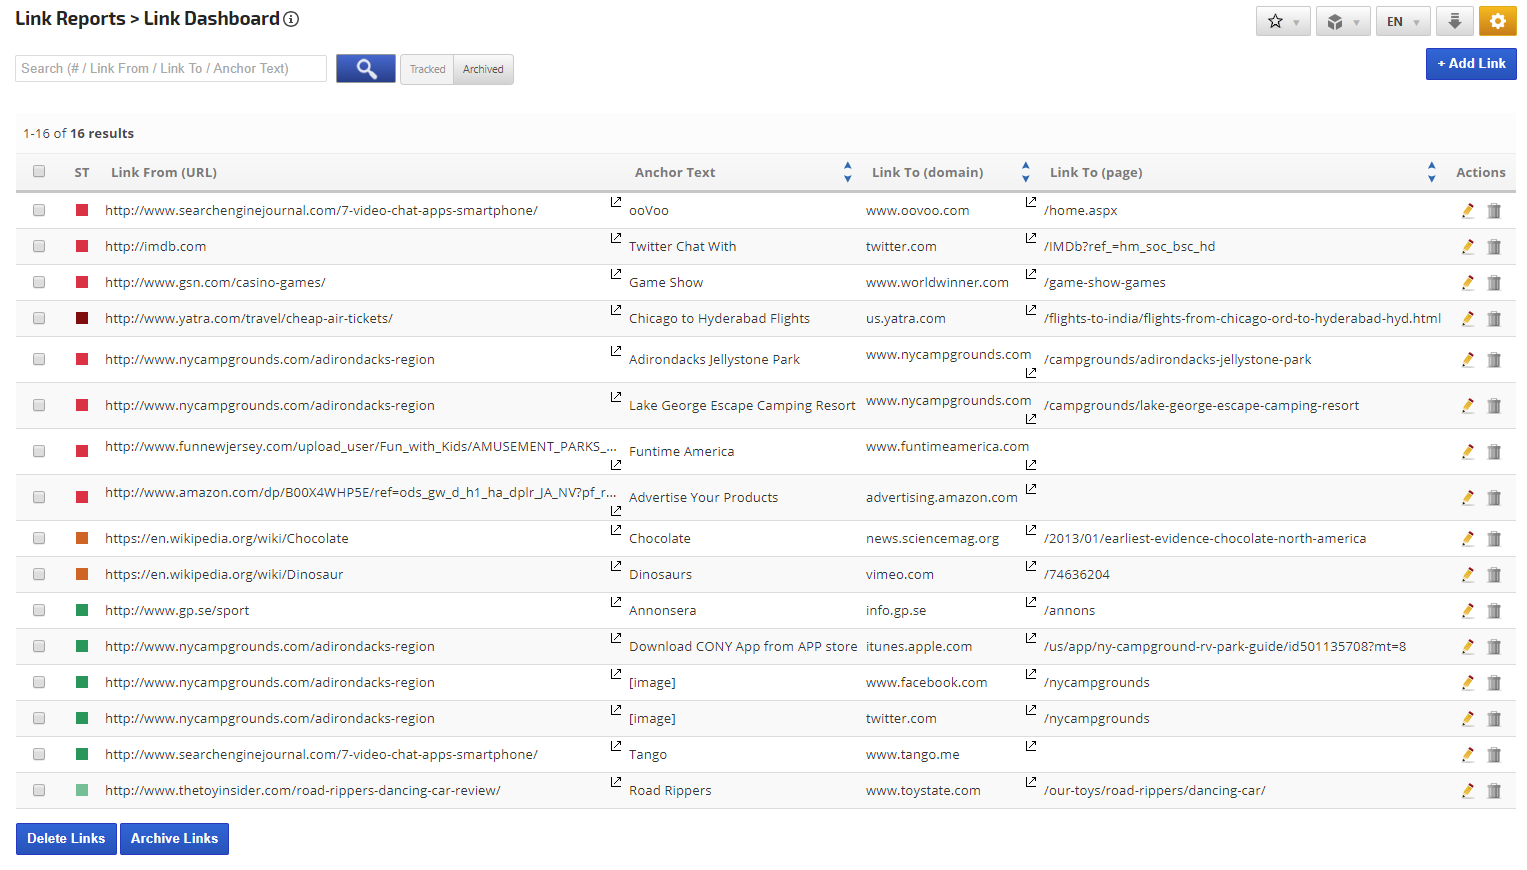The width and height of the screenshot is (1527, 870).
Task: Click the magnifier search button
Action: pos(366,69)
